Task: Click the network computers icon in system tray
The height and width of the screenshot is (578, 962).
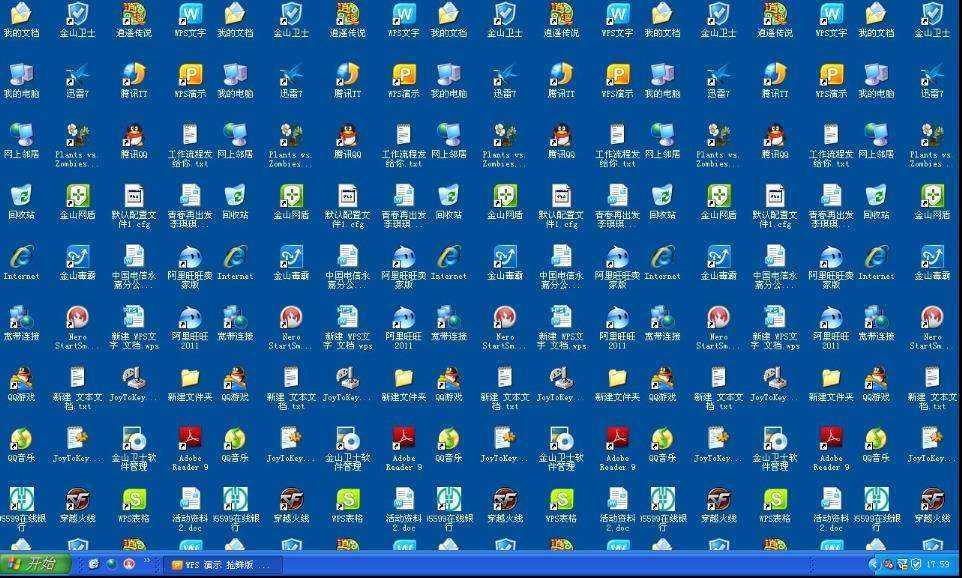Action: pyautogui.click(x=902, y=565)
